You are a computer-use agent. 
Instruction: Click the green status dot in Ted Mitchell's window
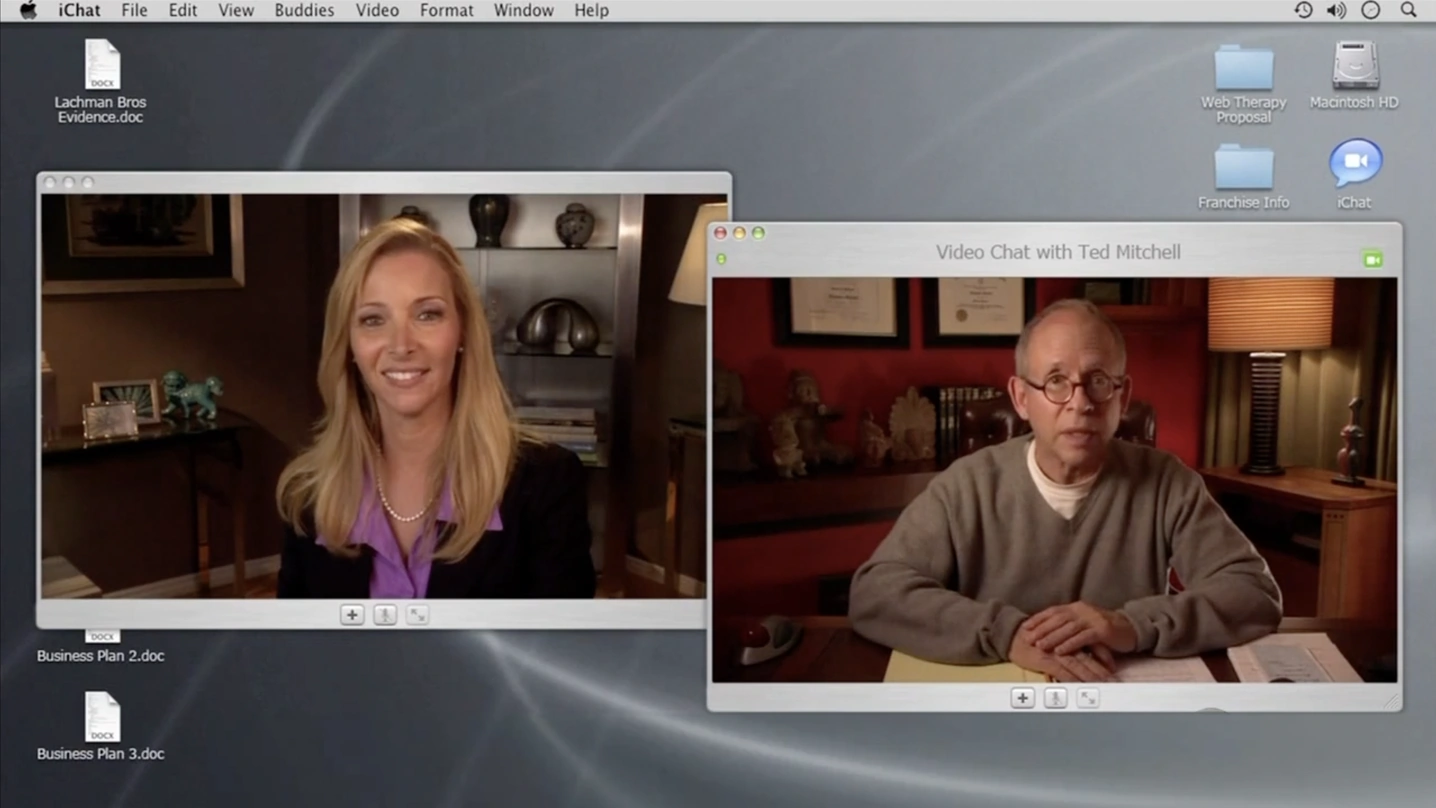(721, 259)
